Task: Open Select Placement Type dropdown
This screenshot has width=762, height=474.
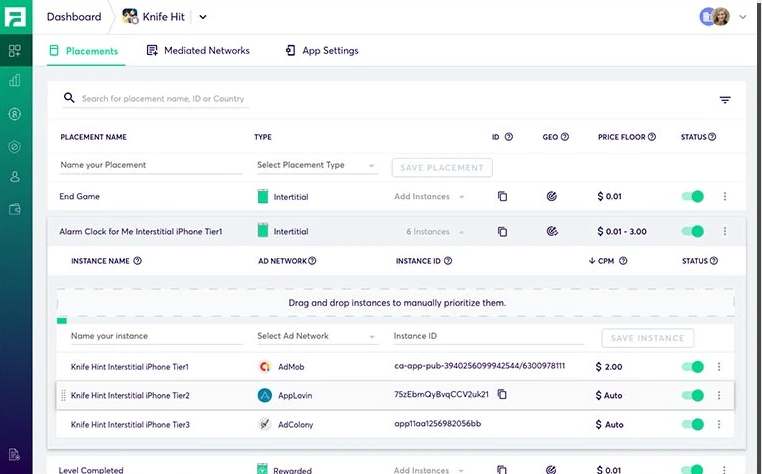Action: pos(316,165)
